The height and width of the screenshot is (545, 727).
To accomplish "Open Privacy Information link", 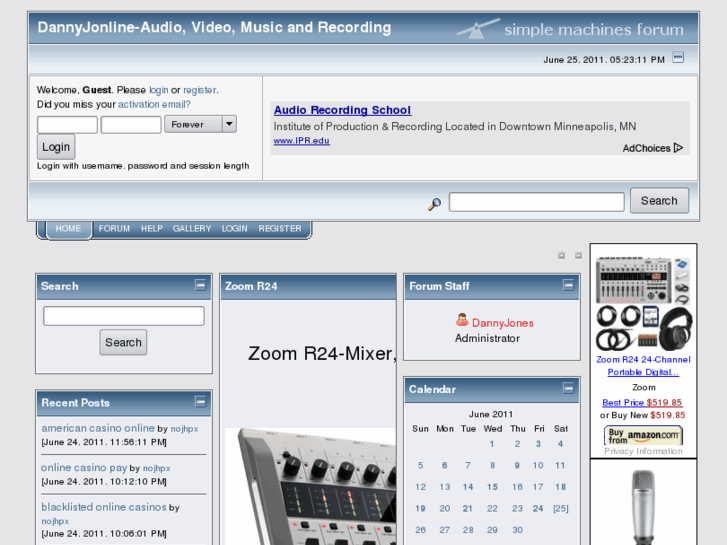I will pos(643,451).
